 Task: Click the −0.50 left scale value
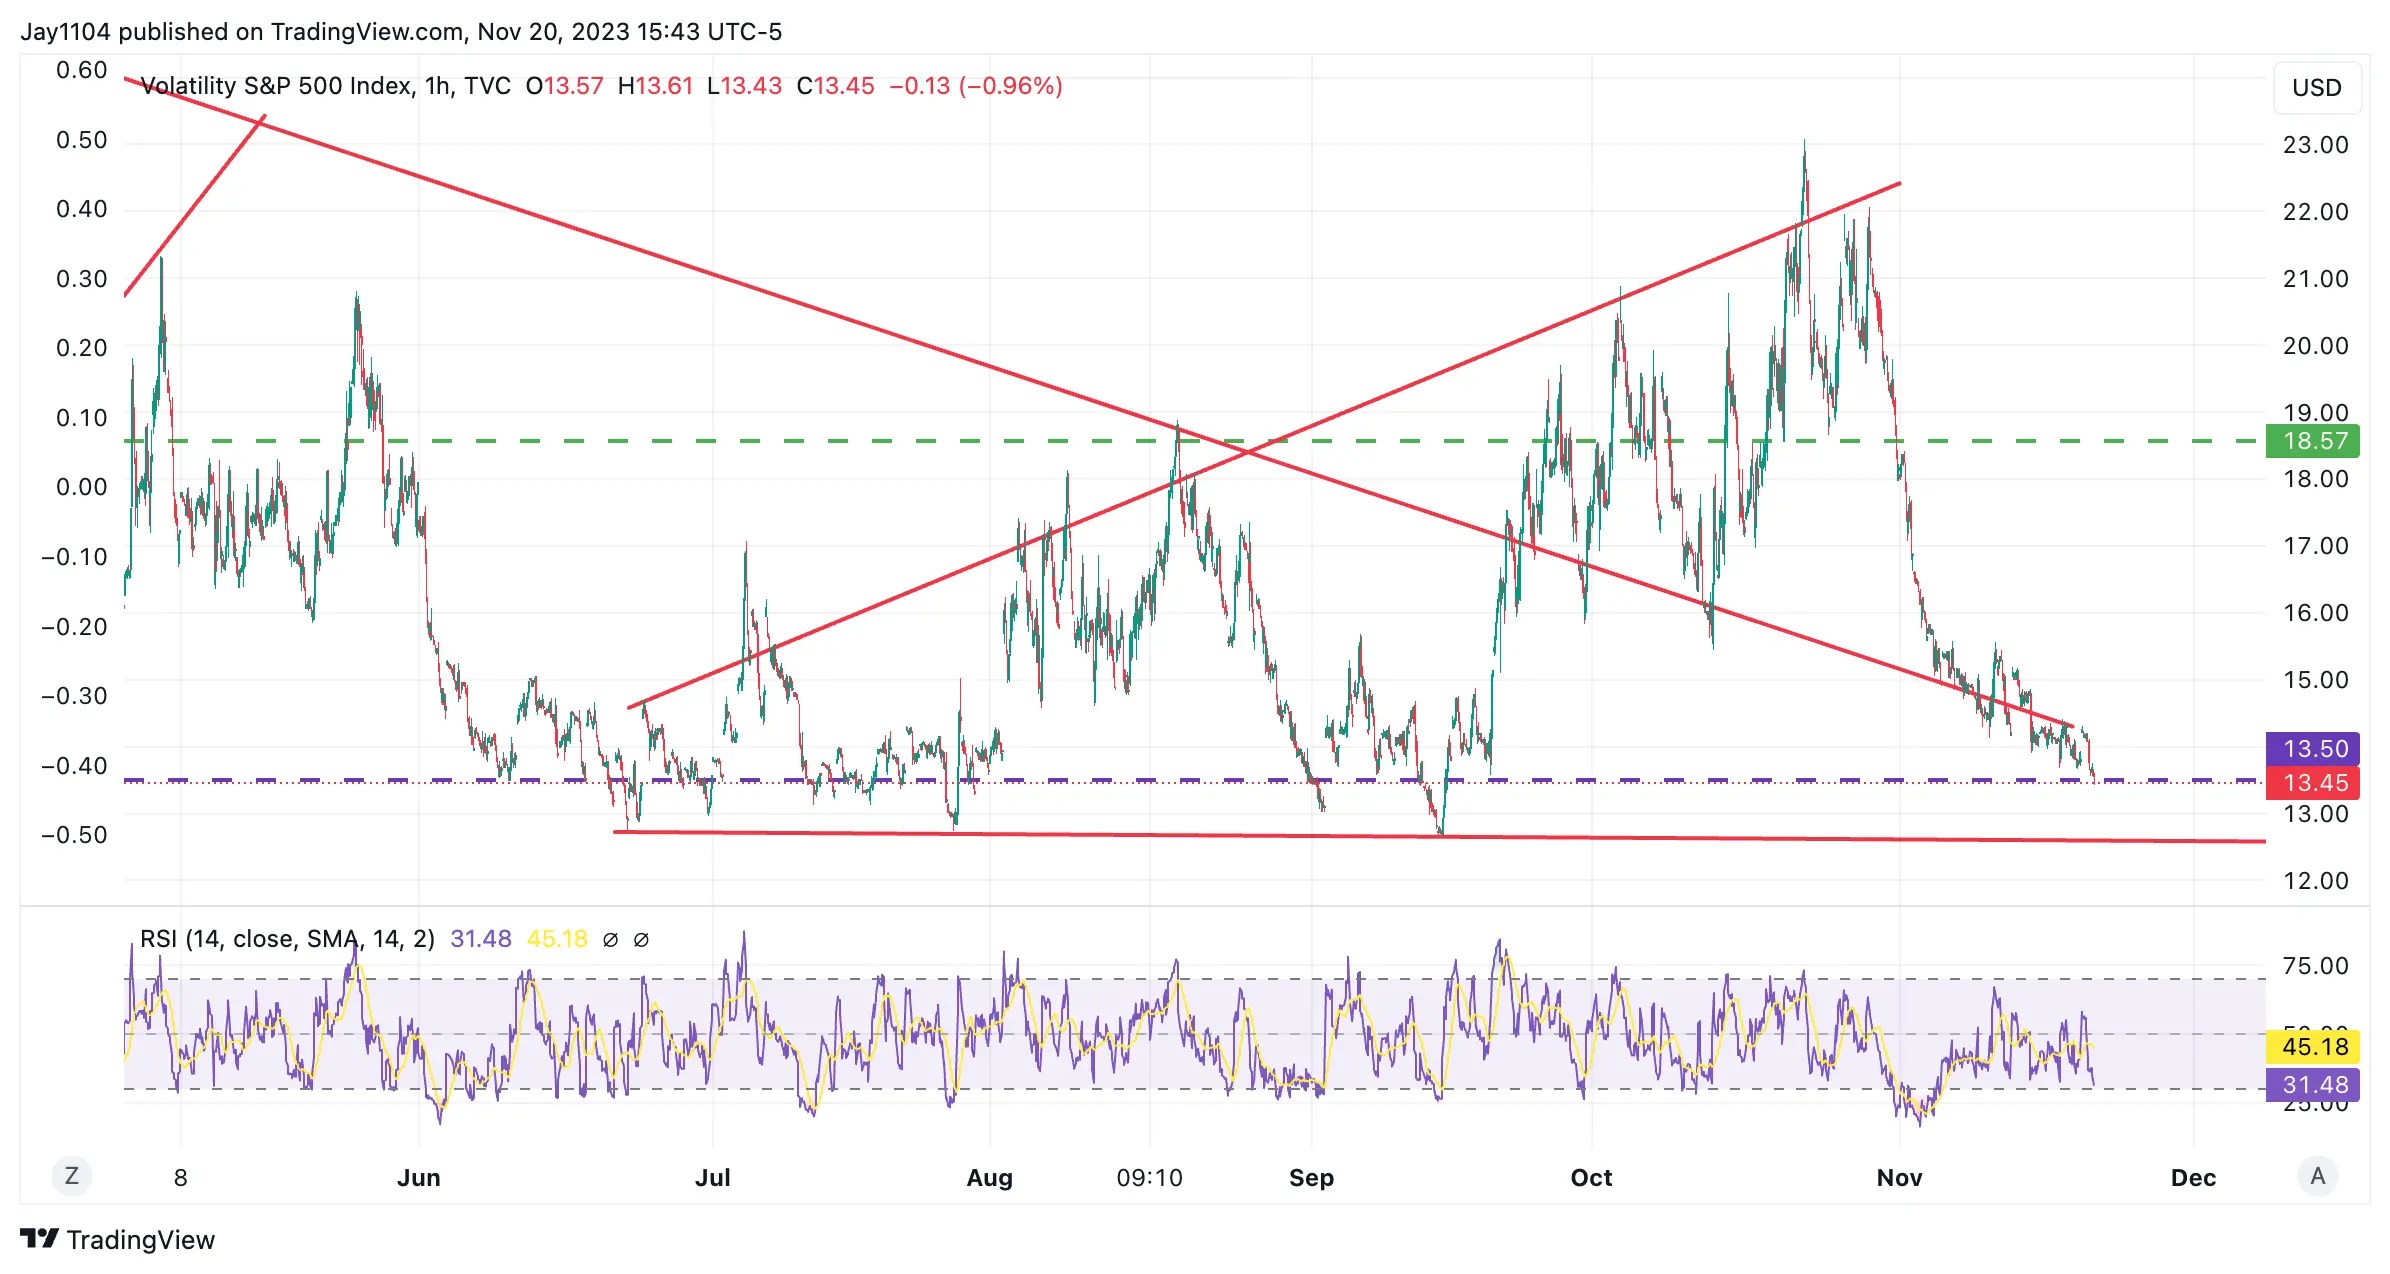[74, 835]
